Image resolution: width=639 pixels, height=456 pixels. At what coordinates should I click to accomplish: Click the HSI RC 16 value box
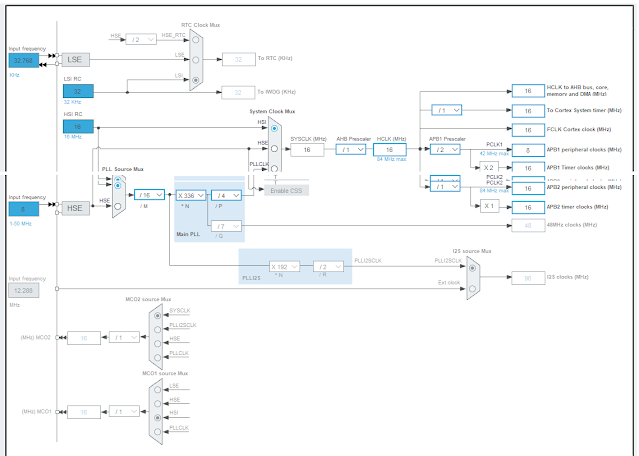78,126
